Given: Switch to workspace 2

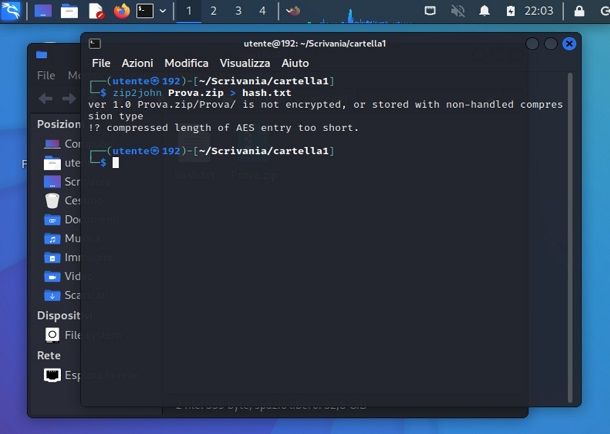Looking at the screenshot, I should click(x=213, y=11).
